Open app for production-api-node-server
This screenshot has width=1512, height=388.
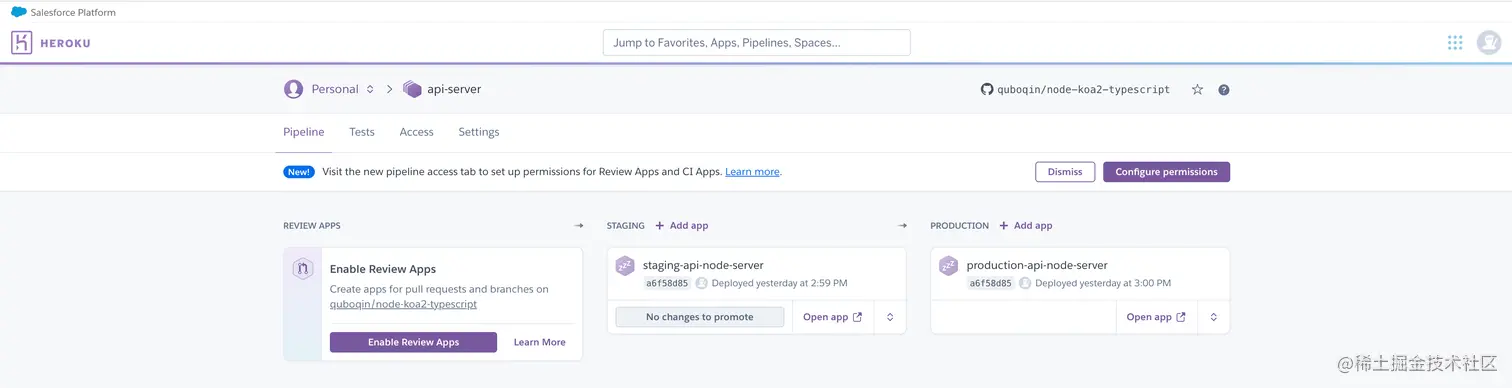tap(1156, 317)
